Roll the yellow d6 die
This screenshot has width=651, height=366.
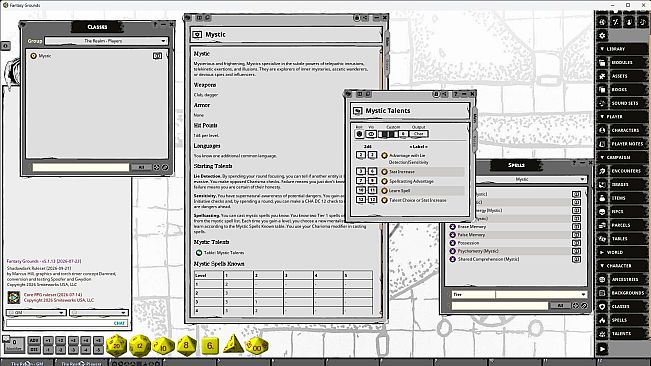tap(210, 346)
